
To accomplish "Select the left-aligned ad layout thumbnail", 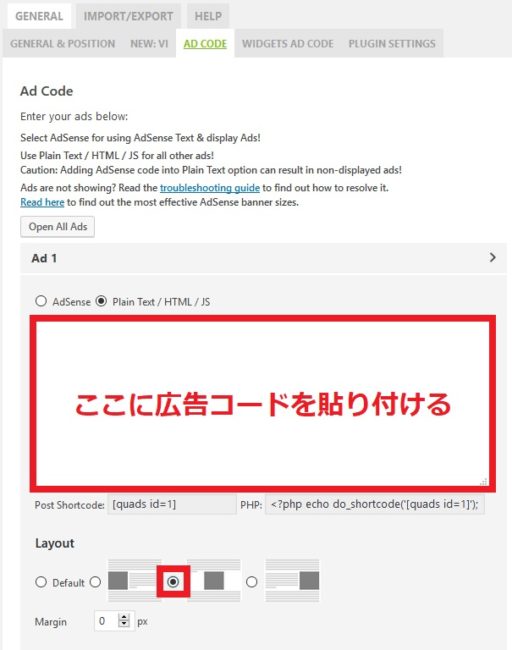I will point(132,580).
